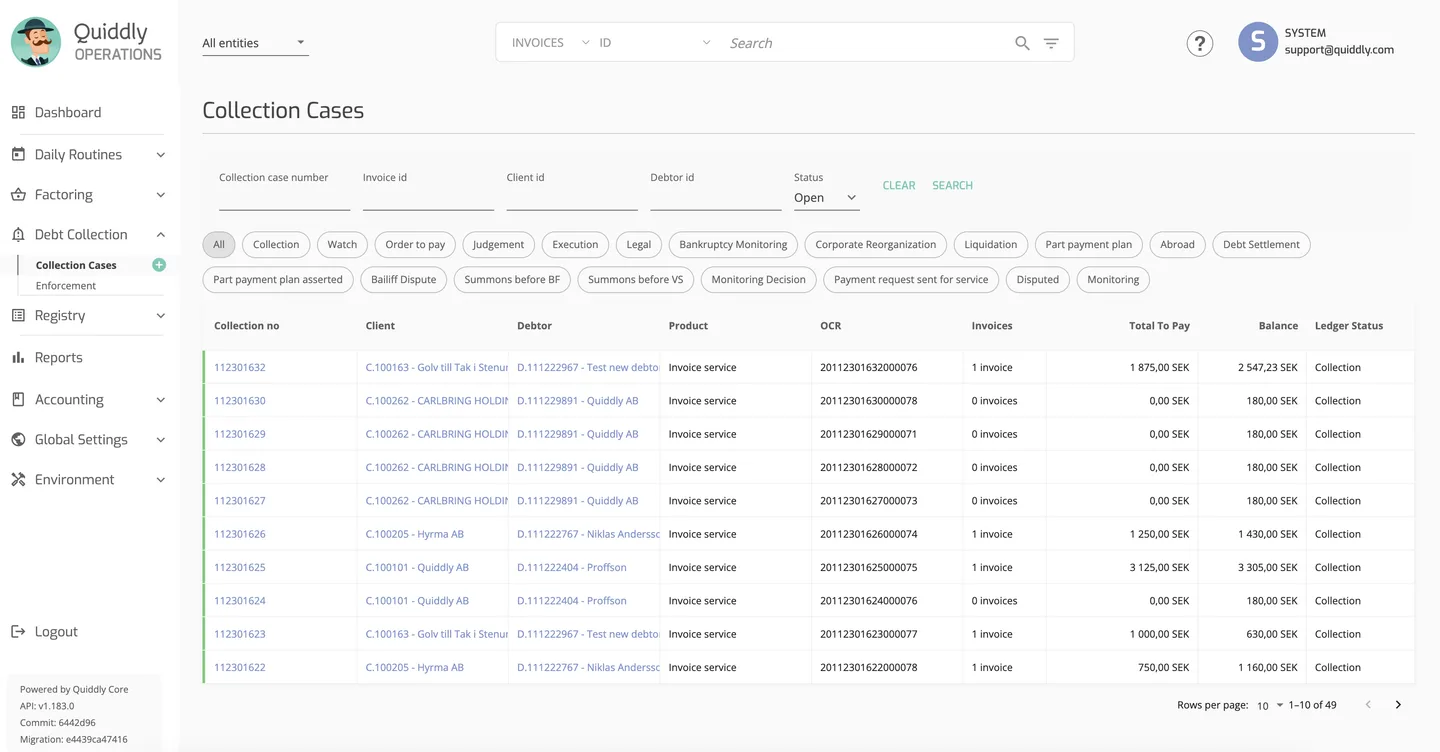The image size is (1440, 752).
Task: Open collection case 112301632
Action: (240, 367)
